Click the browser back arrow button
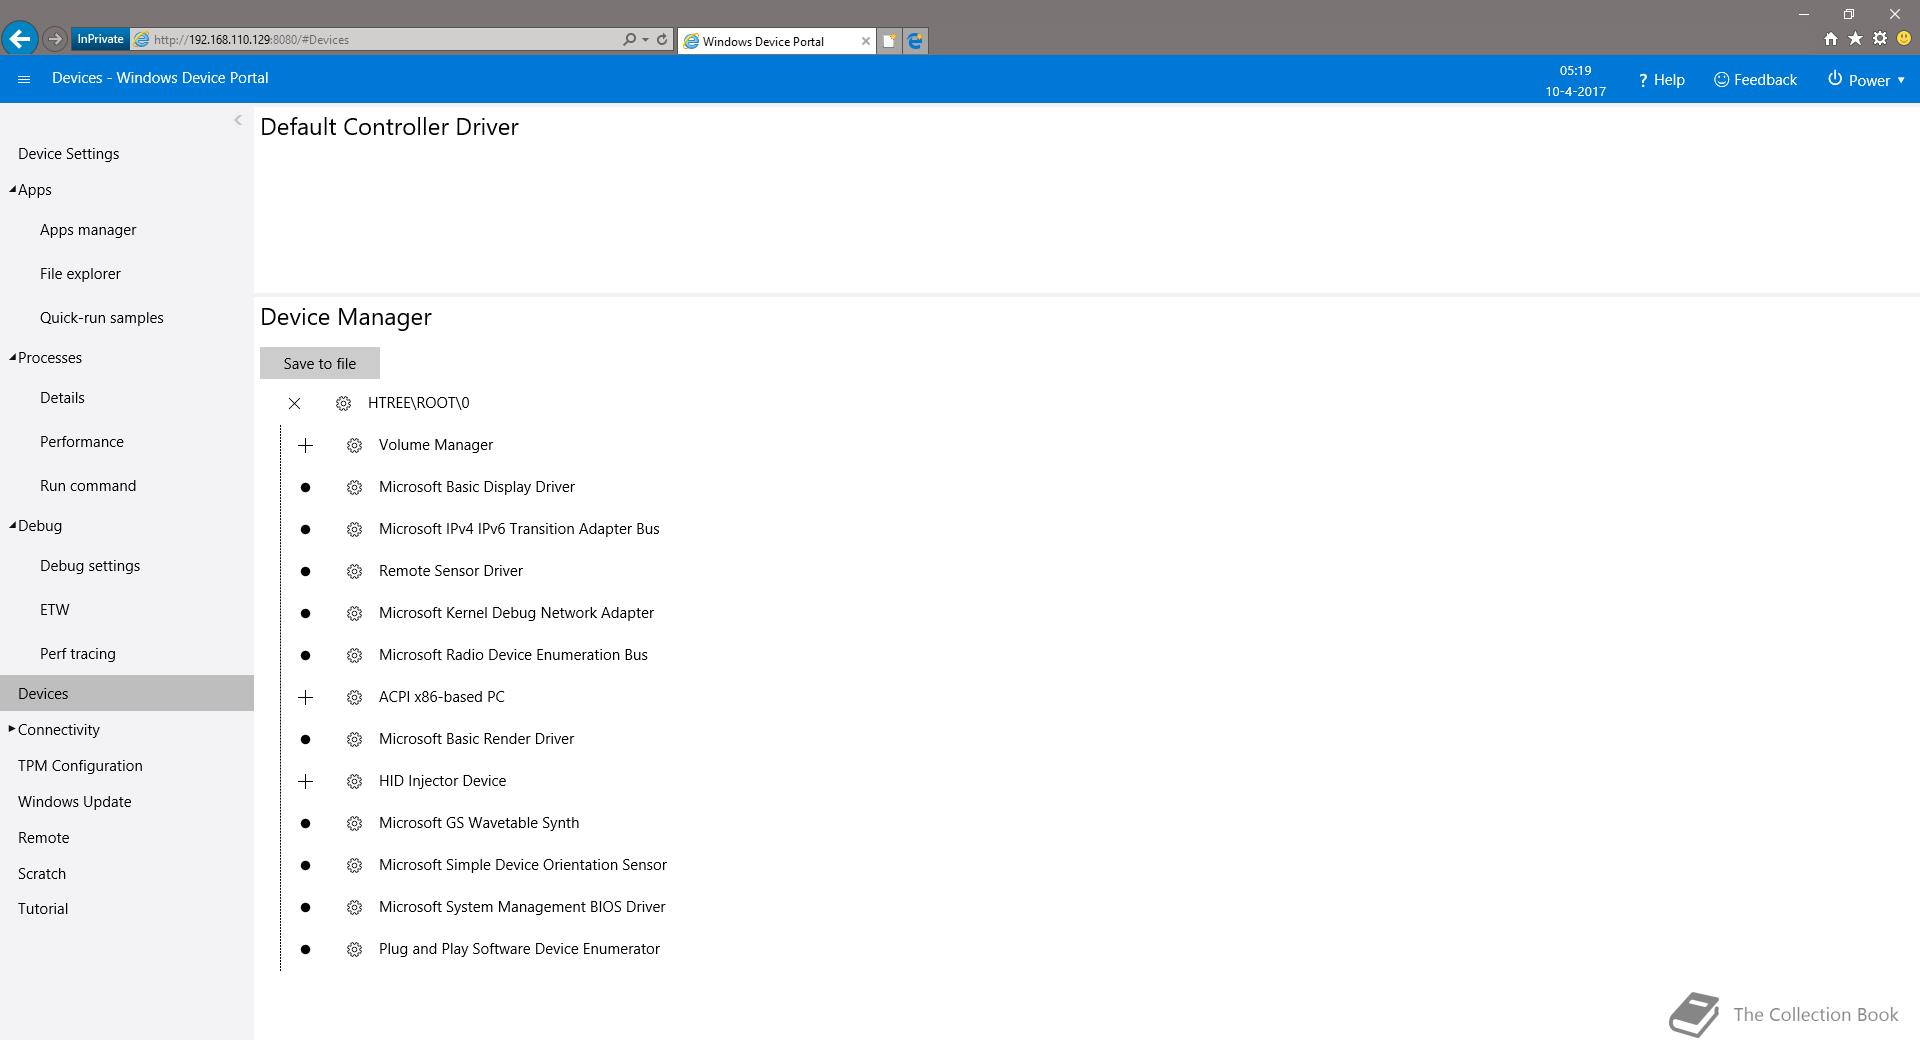The image size is (1920, 1040). 20,39
